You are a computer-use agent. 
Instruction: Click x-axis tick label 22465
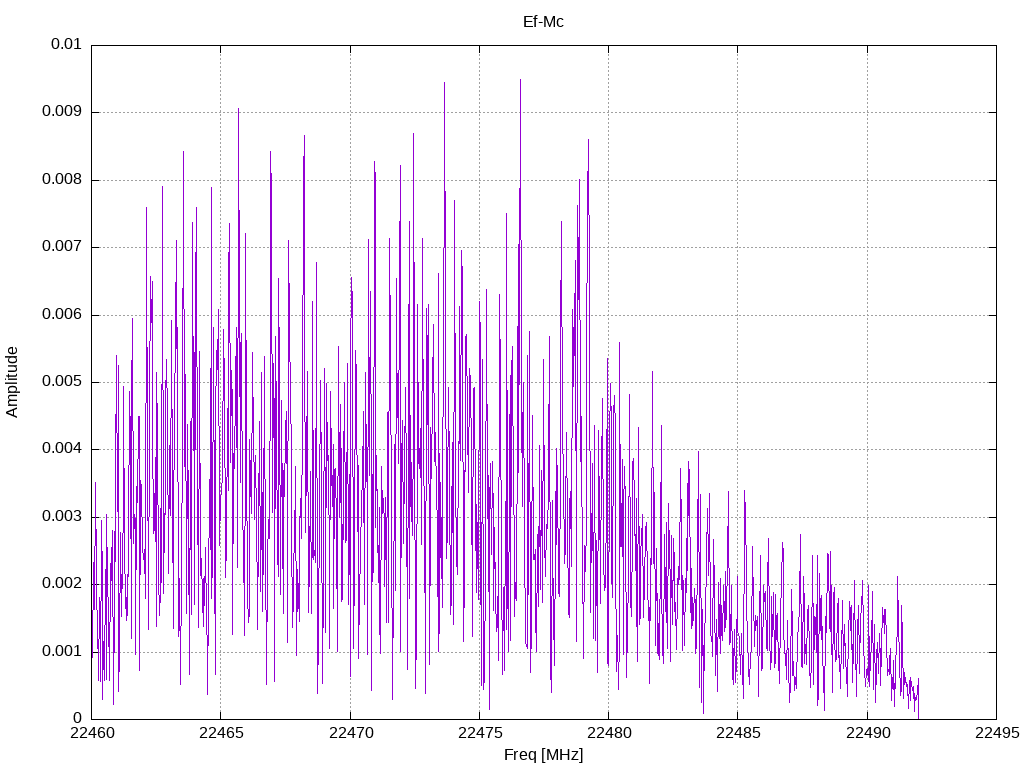pos(221,733)
